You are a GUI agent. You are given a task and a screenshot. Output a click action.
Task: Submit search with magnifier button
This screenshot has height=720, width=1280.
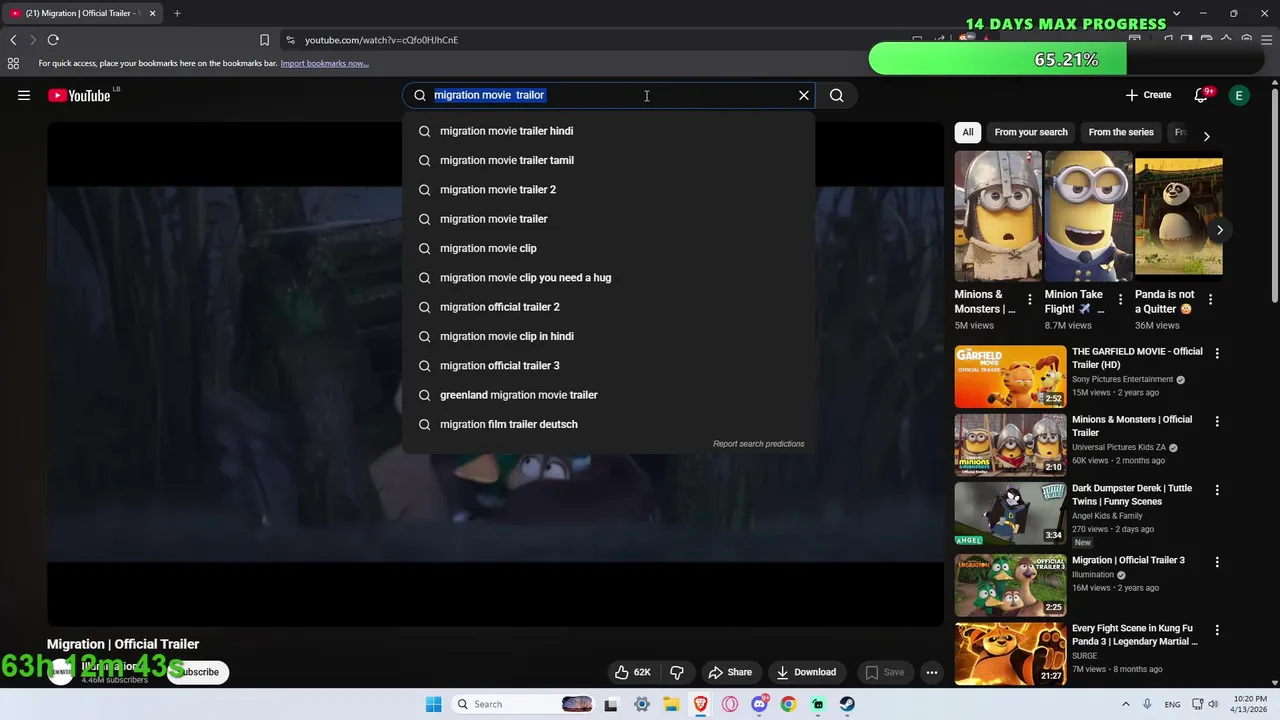pos(837,95)
